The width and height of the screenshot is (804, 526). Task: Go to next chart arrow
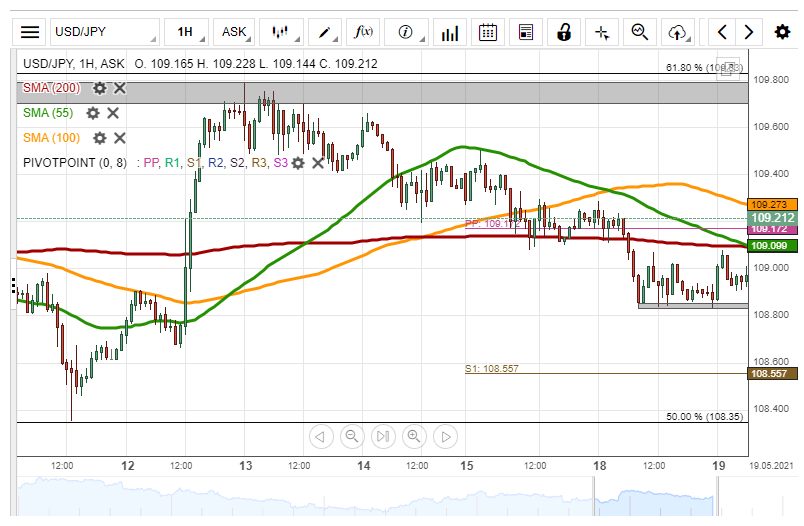click(748, 32)
